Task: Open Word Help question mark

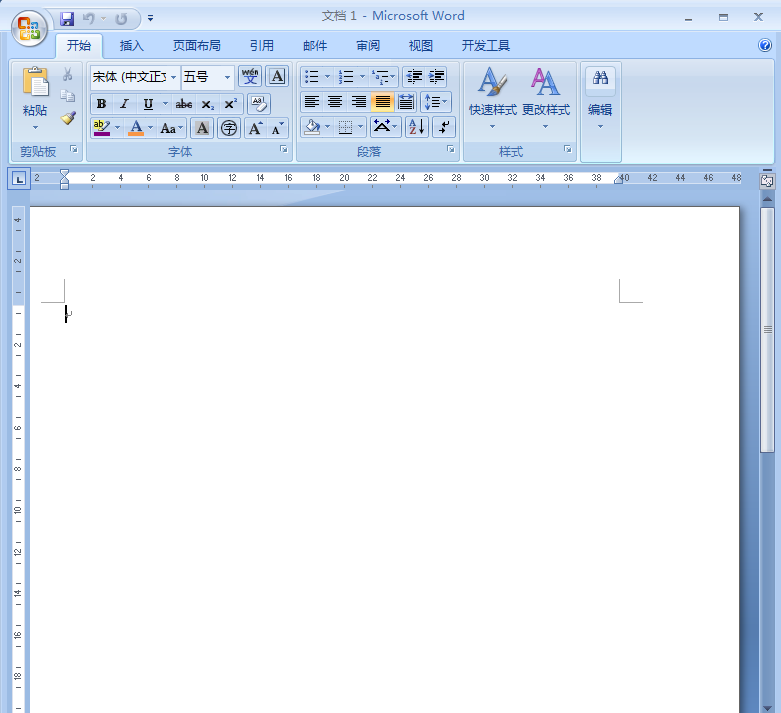Action: click(765, 45)
